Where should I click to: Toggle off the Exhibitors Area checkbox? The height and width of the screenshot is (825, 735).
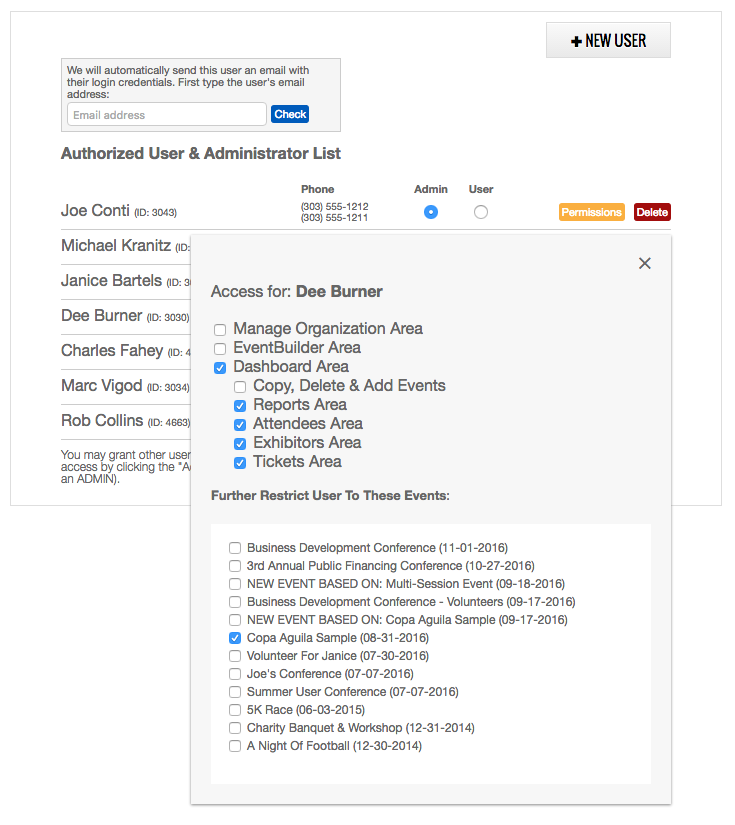click(240, 443)
